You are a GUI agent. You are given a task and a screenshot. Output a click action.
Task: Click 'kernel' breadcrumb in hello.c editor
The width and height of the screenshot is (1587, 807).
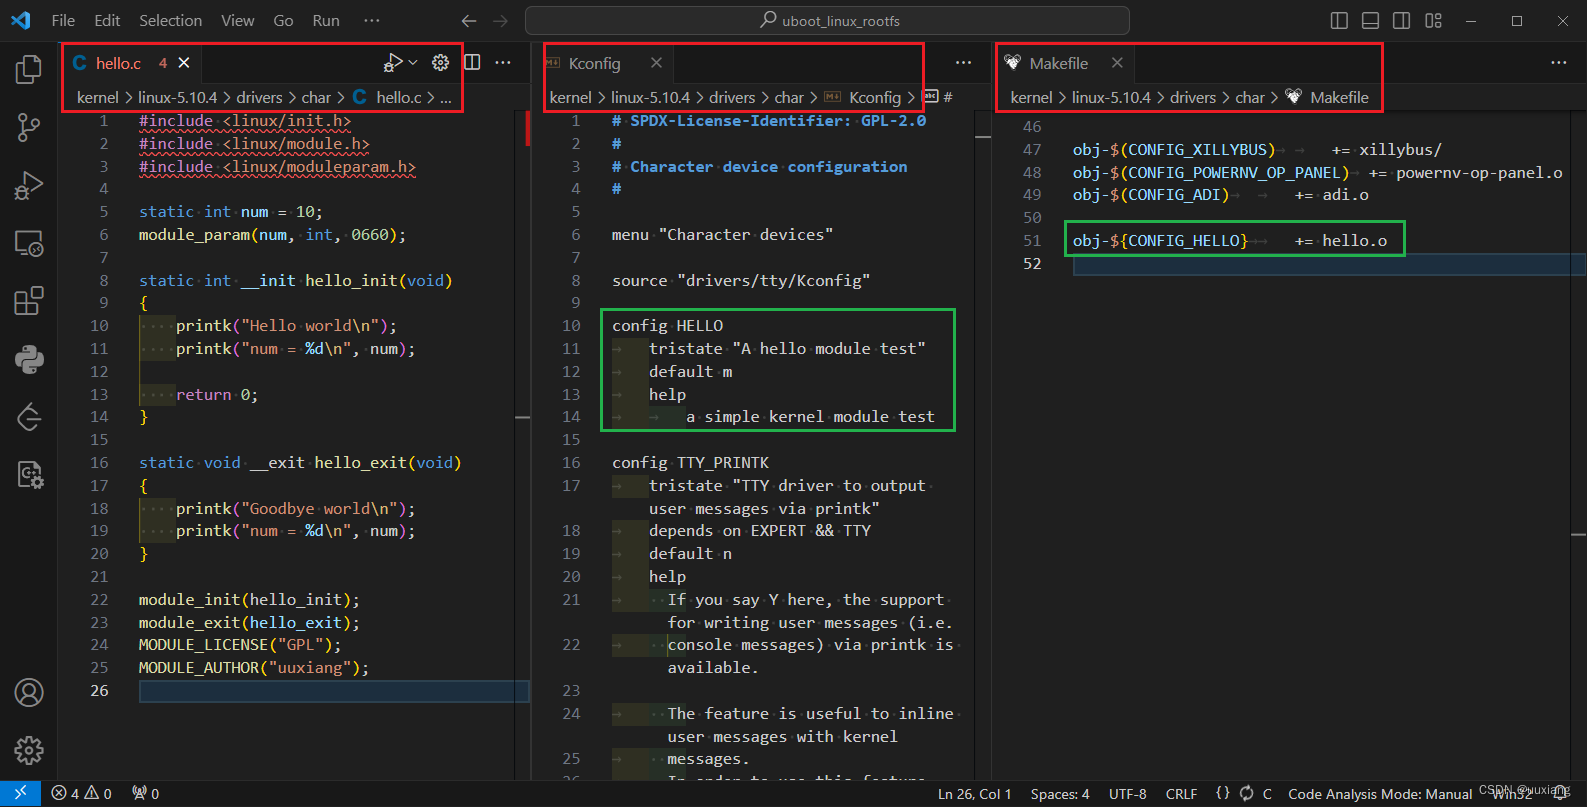point(97,97)
